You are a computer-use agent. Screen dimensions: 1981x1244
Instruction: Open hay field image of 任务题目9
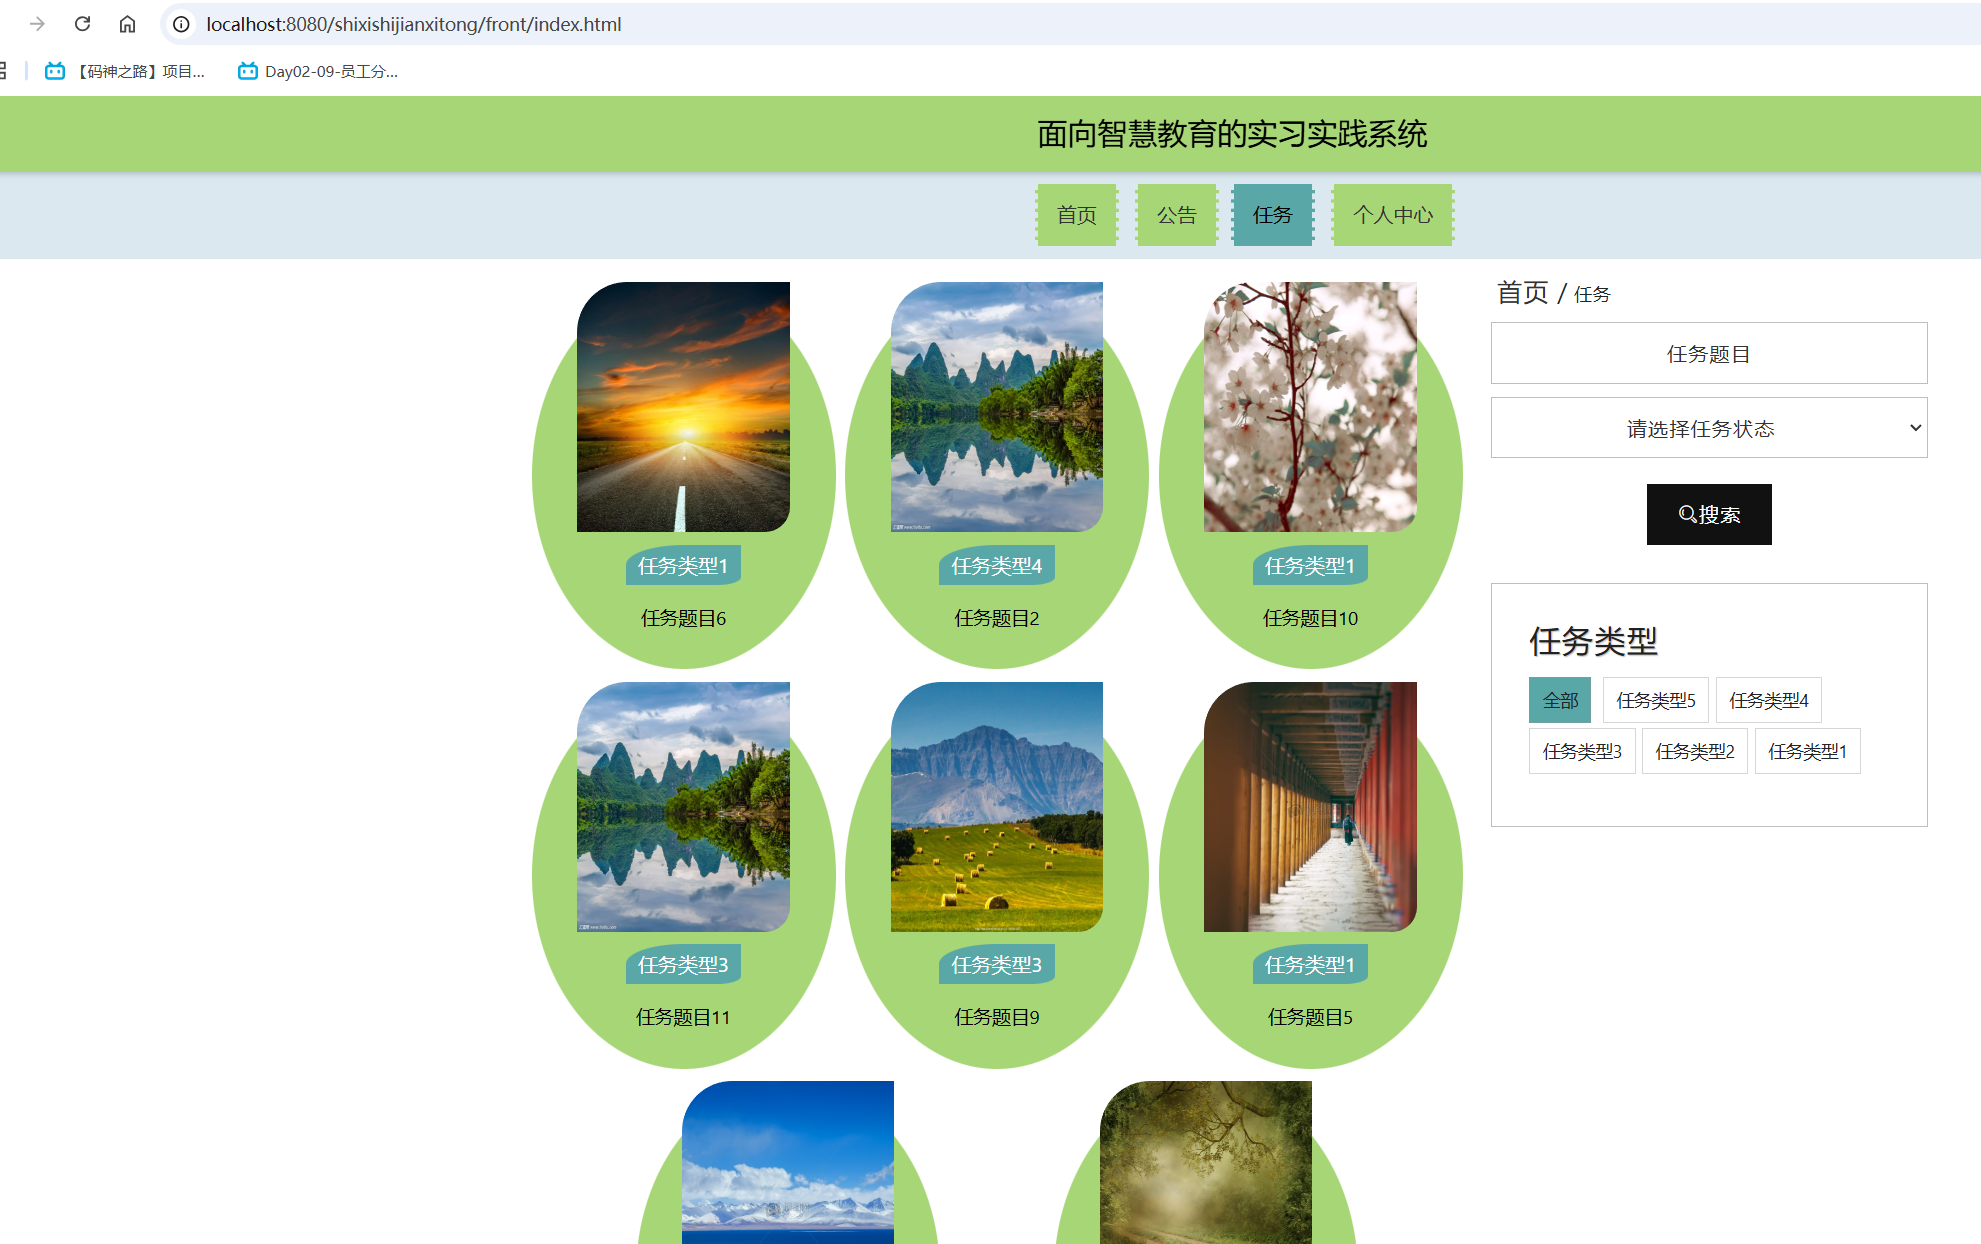(x=997, y=807)
